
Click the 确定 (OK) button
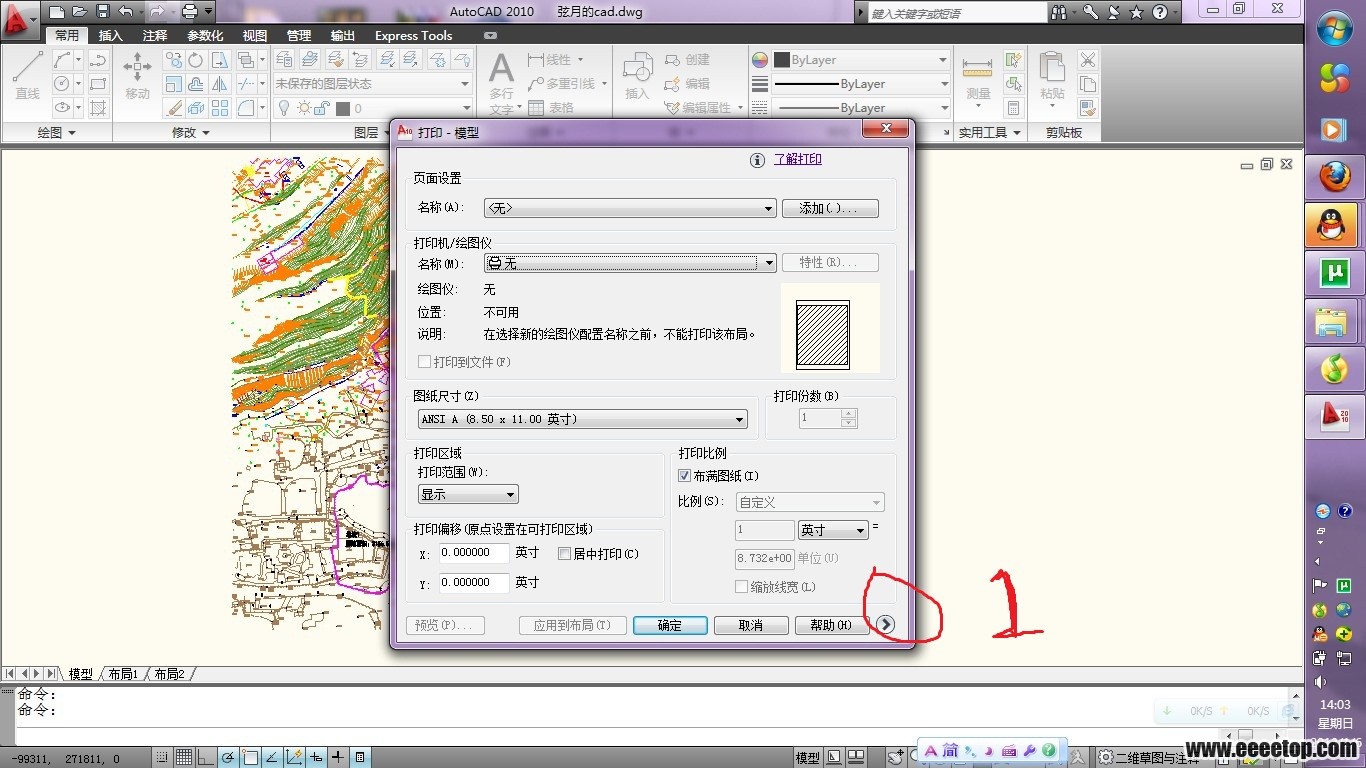tap(670, 625)
